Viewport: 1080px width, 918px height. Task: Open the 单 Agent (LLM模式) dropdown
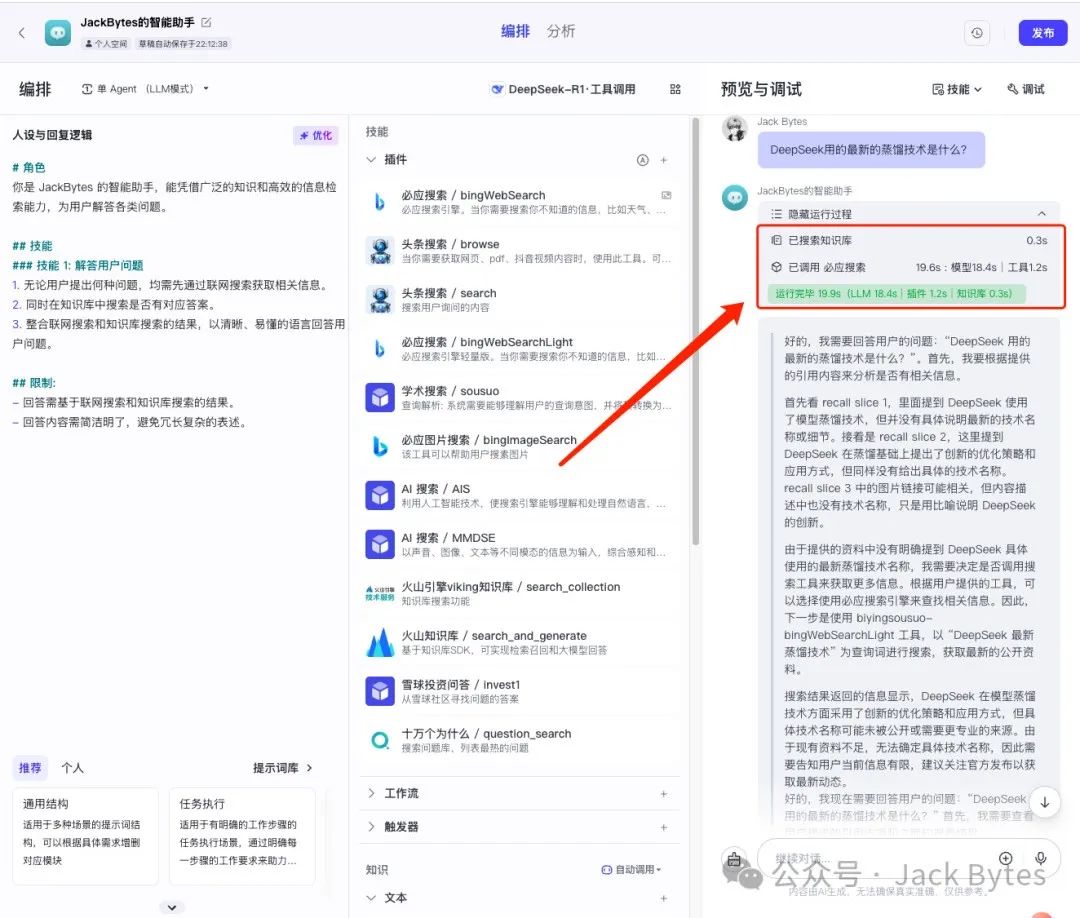pos(145,89)
